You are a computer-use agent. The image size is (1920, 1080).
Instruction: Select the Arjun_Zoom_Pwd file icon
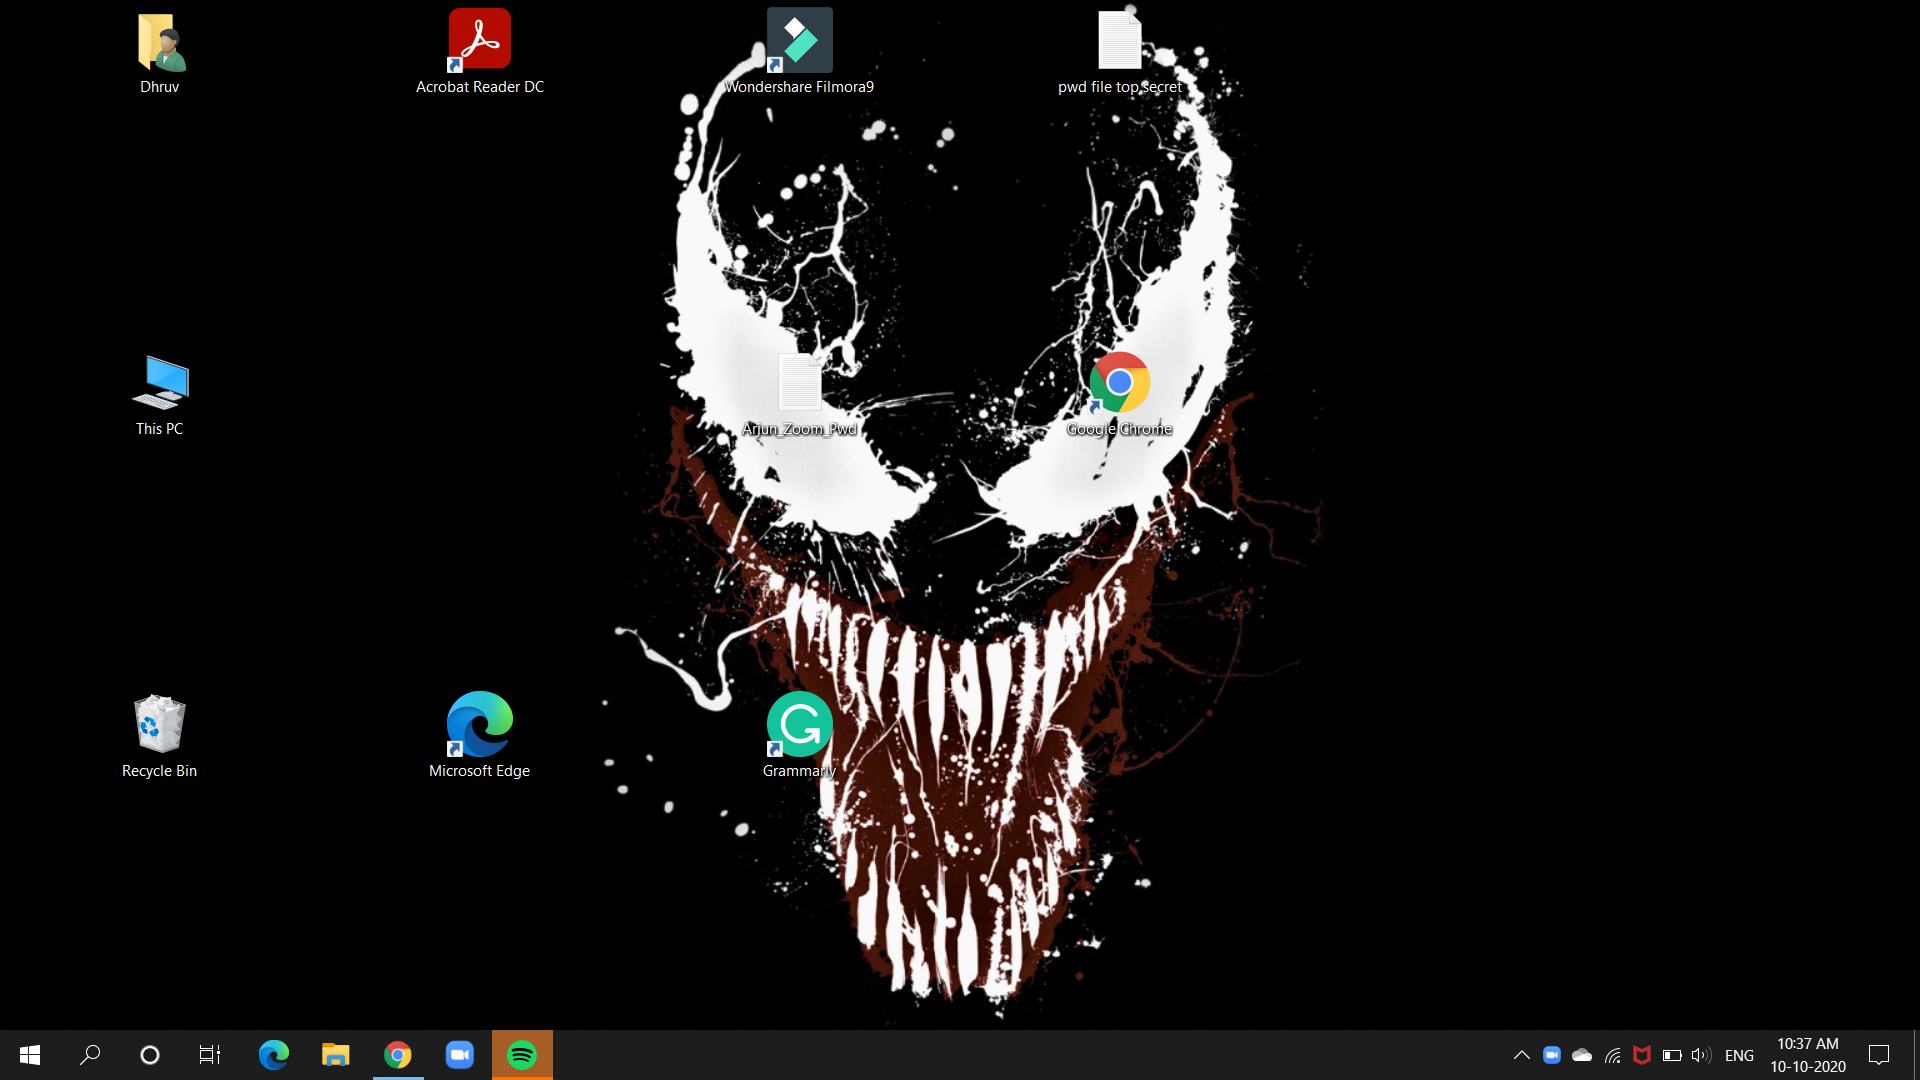[x=800, y=383]
